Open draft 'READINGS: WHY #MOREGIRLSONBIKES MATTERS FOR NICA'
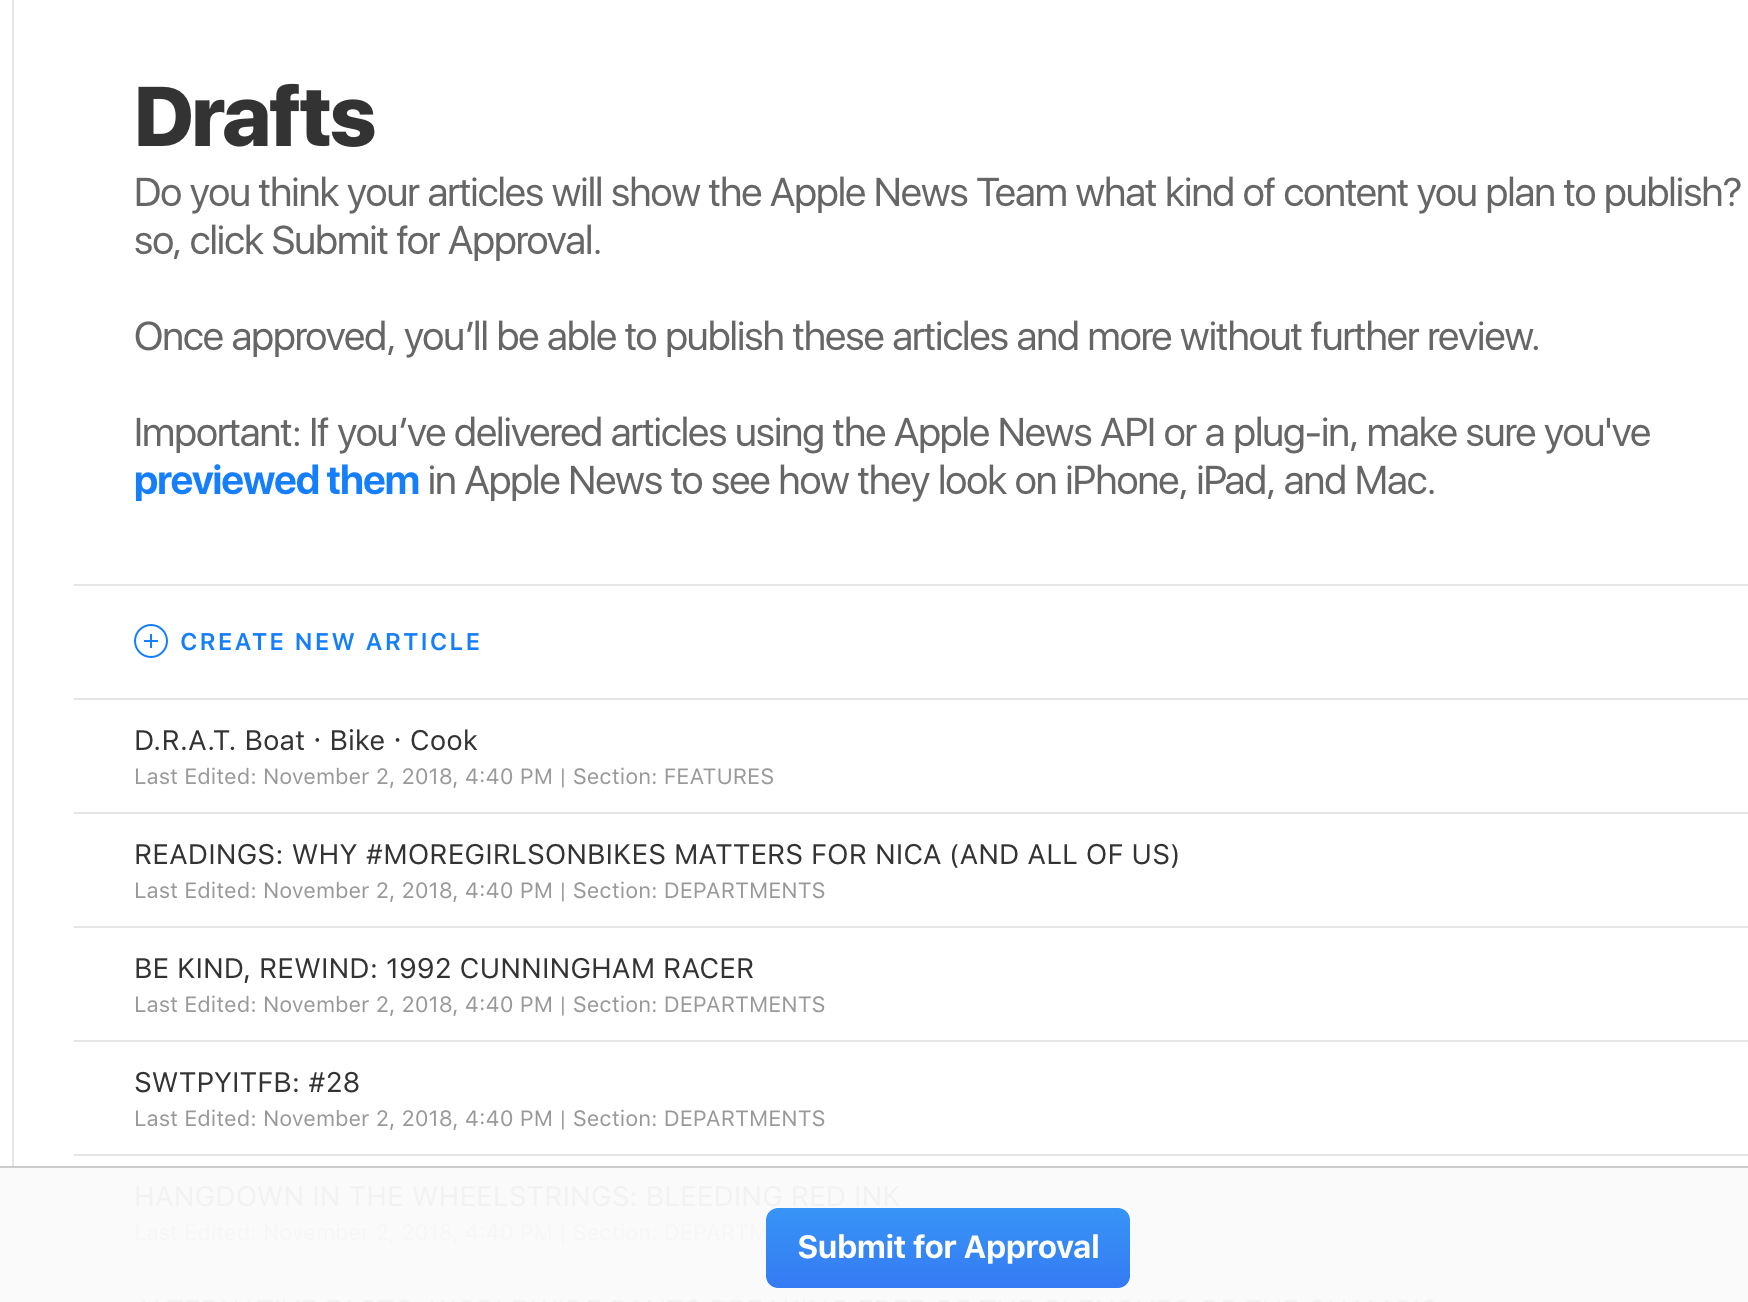This screenshot has width=1748, height=1302. coord(657,854)
